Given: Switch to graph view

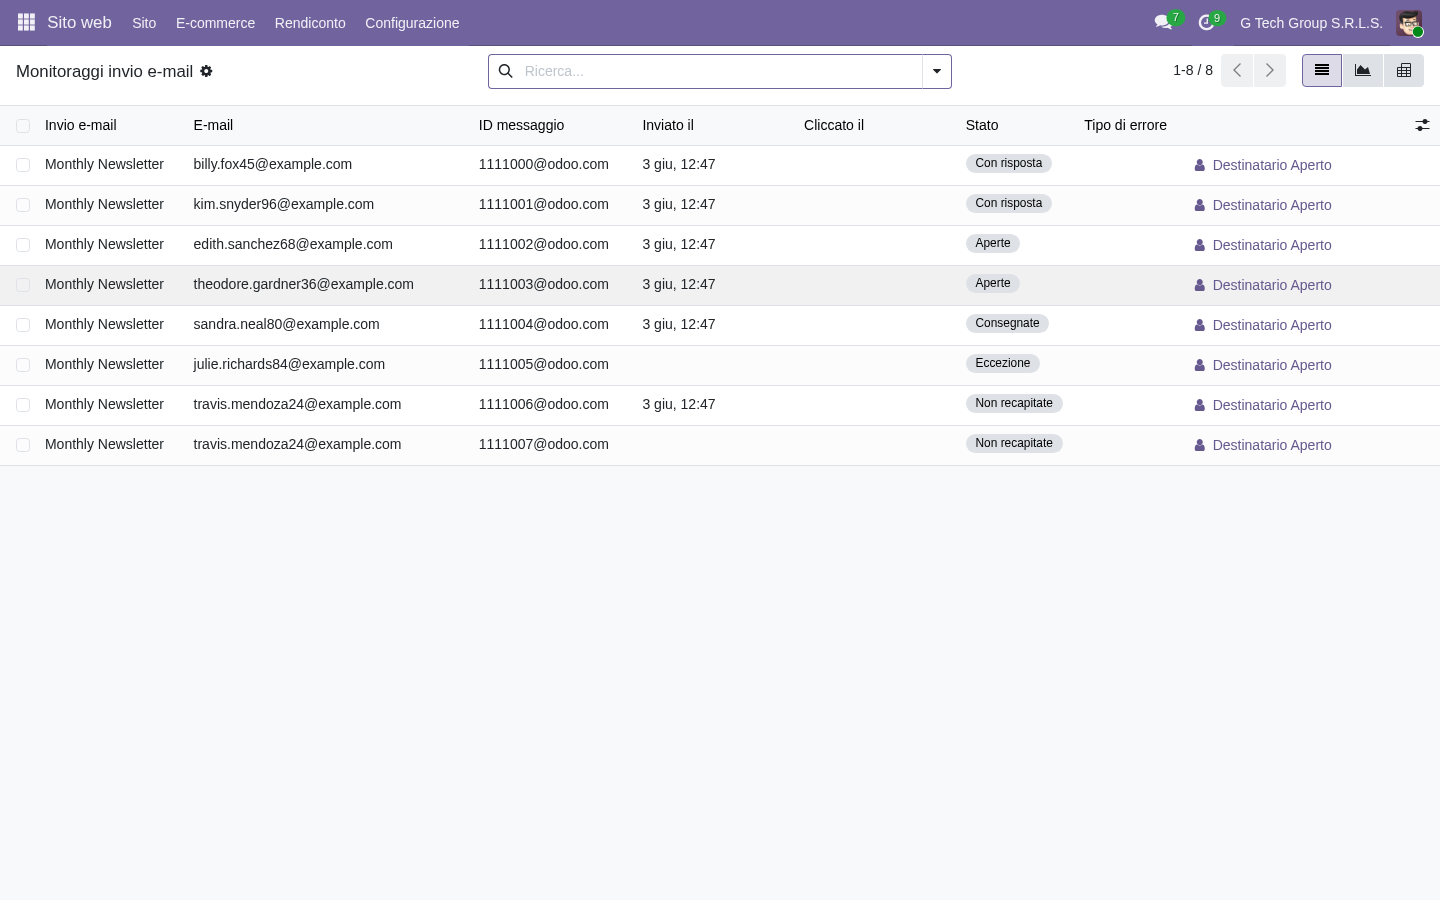Looking at the screenshot, I should [x=1363, y=71].
